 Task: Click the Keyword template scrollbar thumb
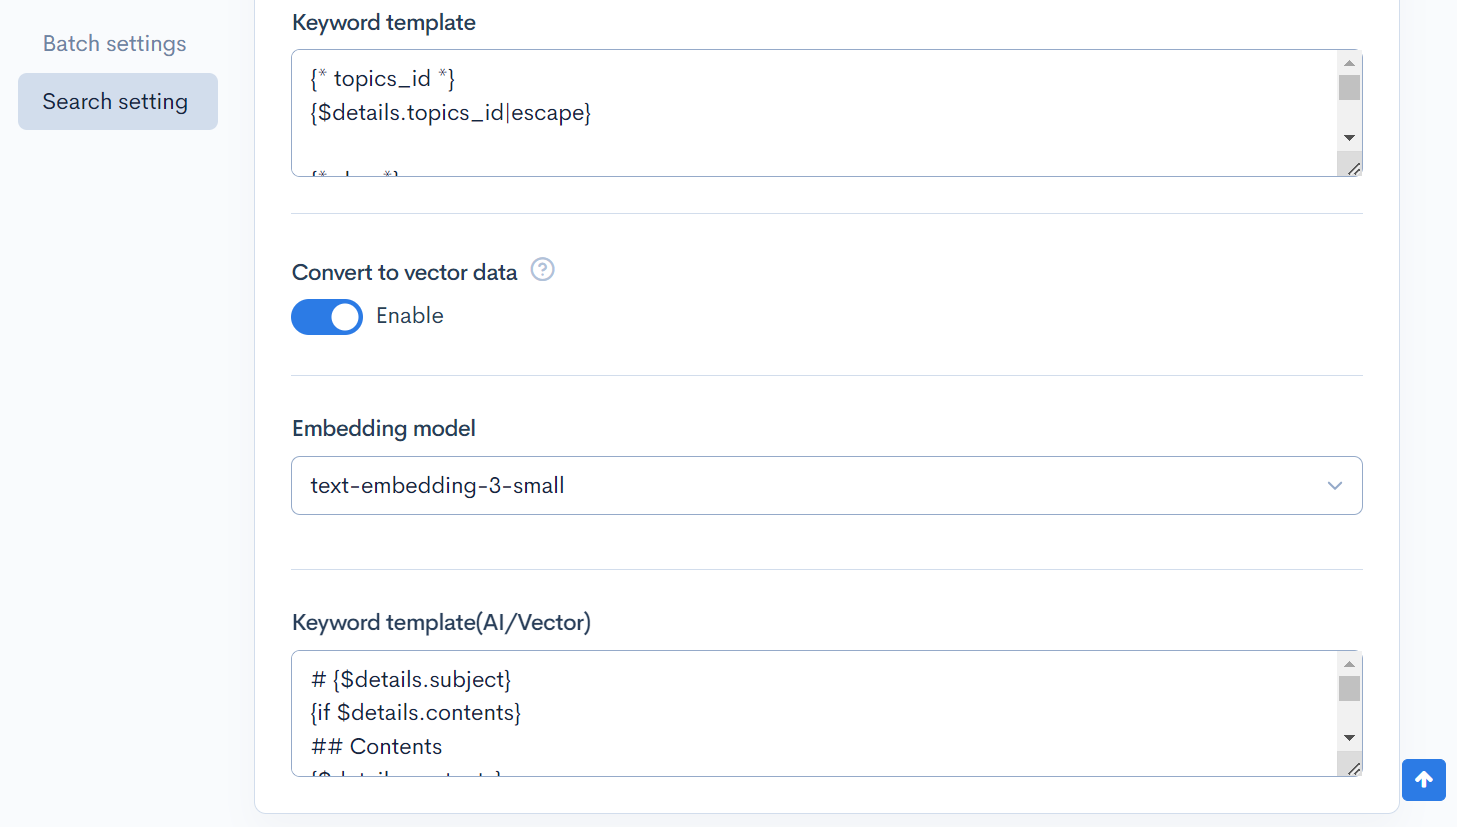[1349, 88]
